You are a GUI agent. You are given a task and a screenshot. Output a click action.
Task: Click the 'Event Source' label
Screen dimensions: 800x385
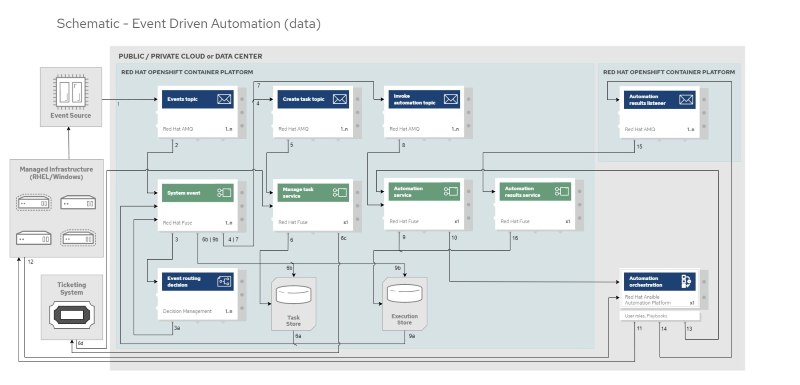coord(71,116)
